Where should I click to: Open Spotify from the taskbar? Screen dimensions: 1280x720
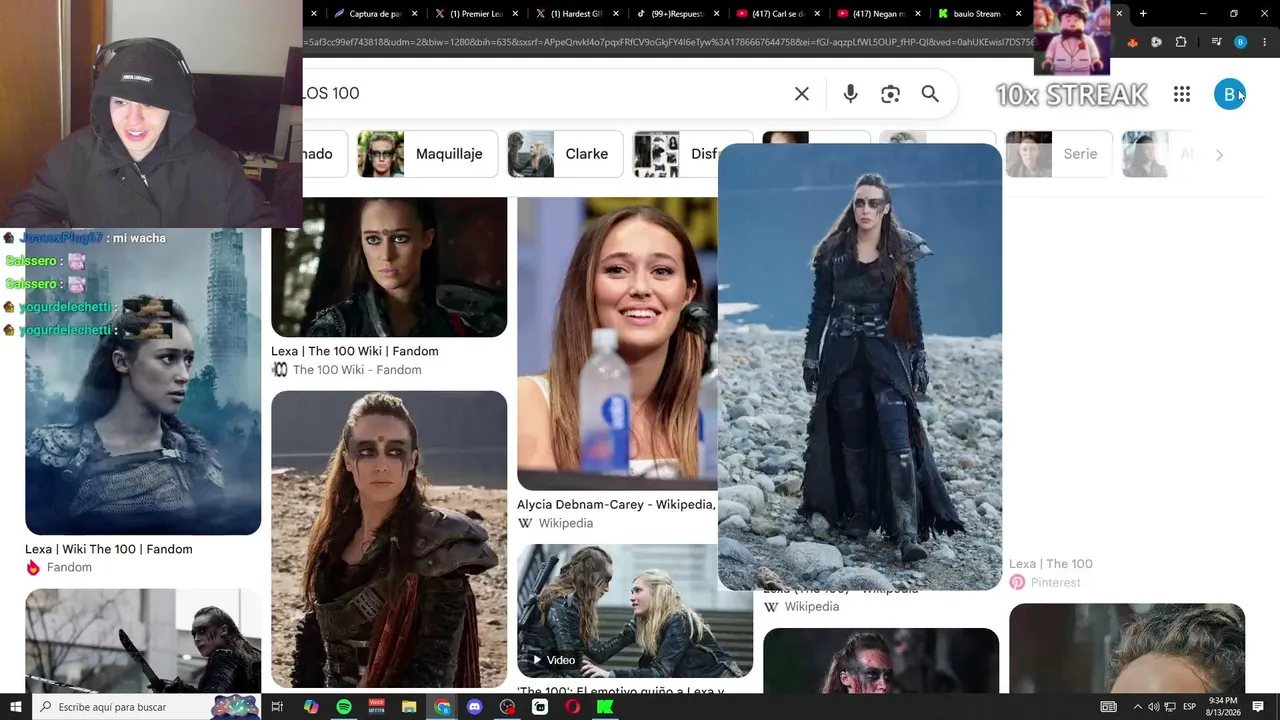point(344,707)
